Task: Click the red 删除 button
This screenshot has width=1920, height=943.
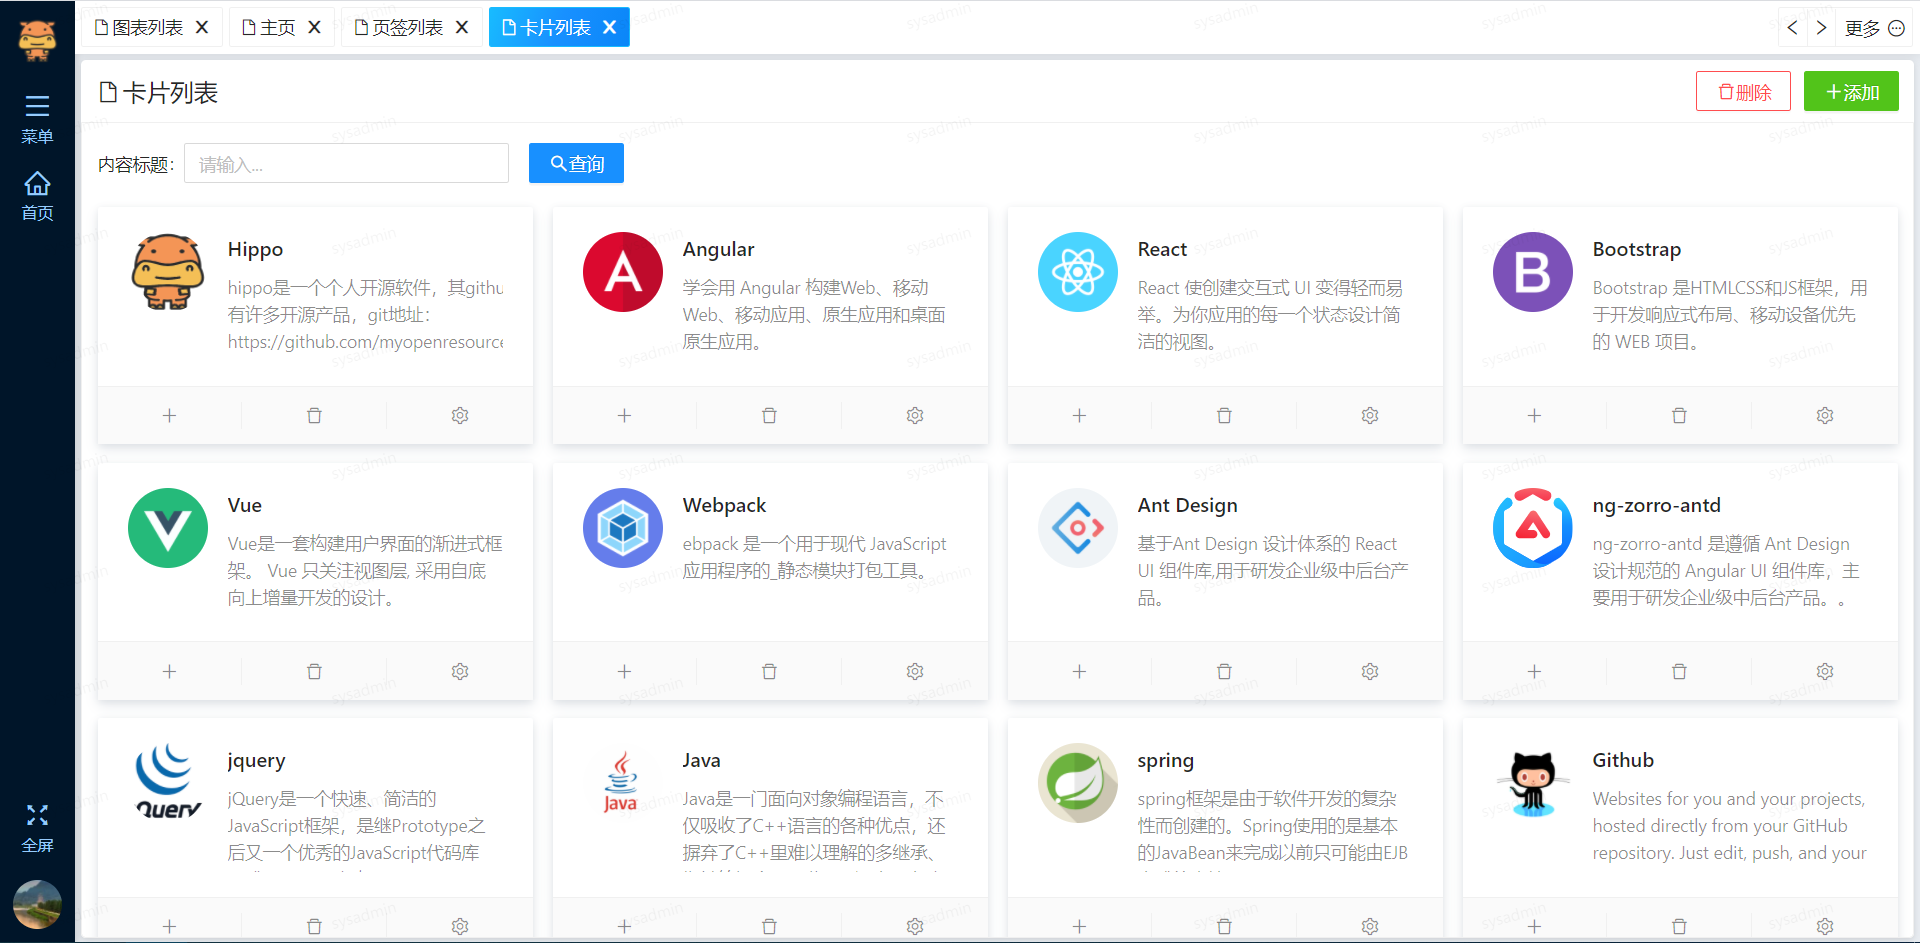Action: pyautogui.click(x=1743, y=92)
